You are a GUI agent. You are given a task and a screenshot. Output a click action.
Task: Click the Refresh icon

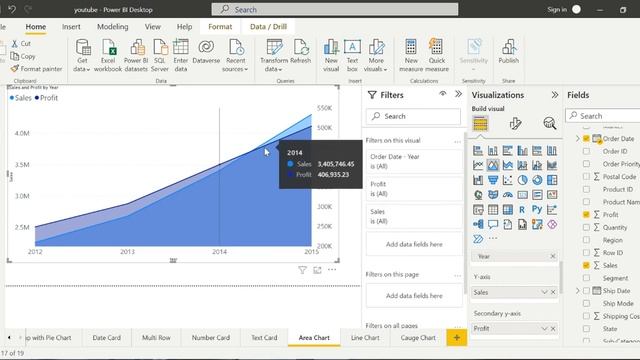point(301,47)
